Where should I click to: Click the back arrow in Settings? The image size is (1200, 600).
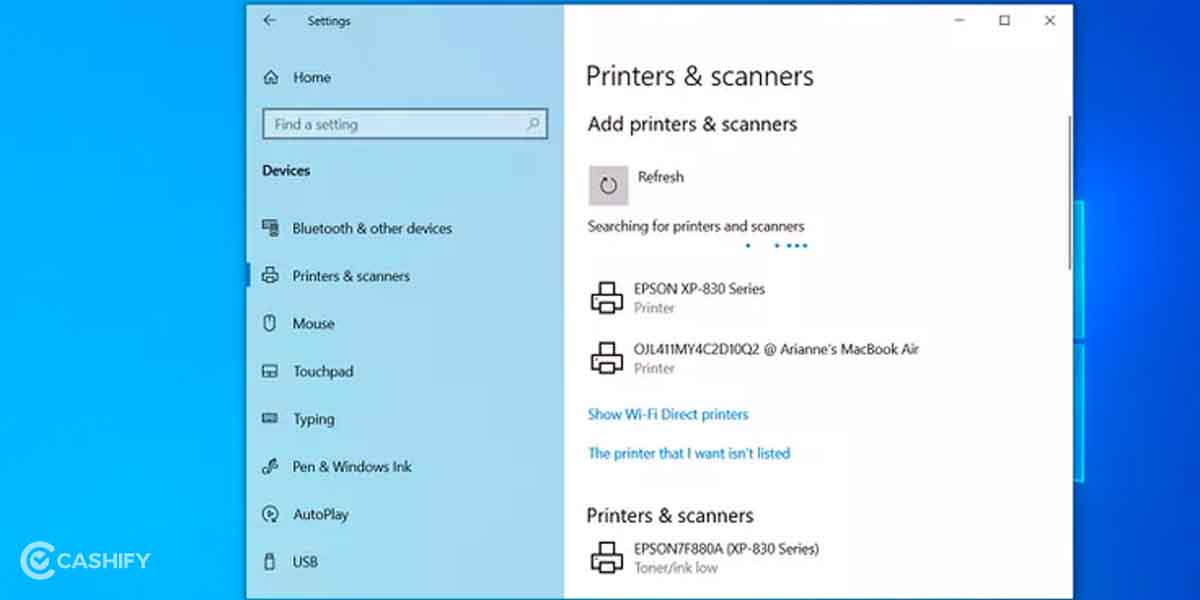point(268,20)
